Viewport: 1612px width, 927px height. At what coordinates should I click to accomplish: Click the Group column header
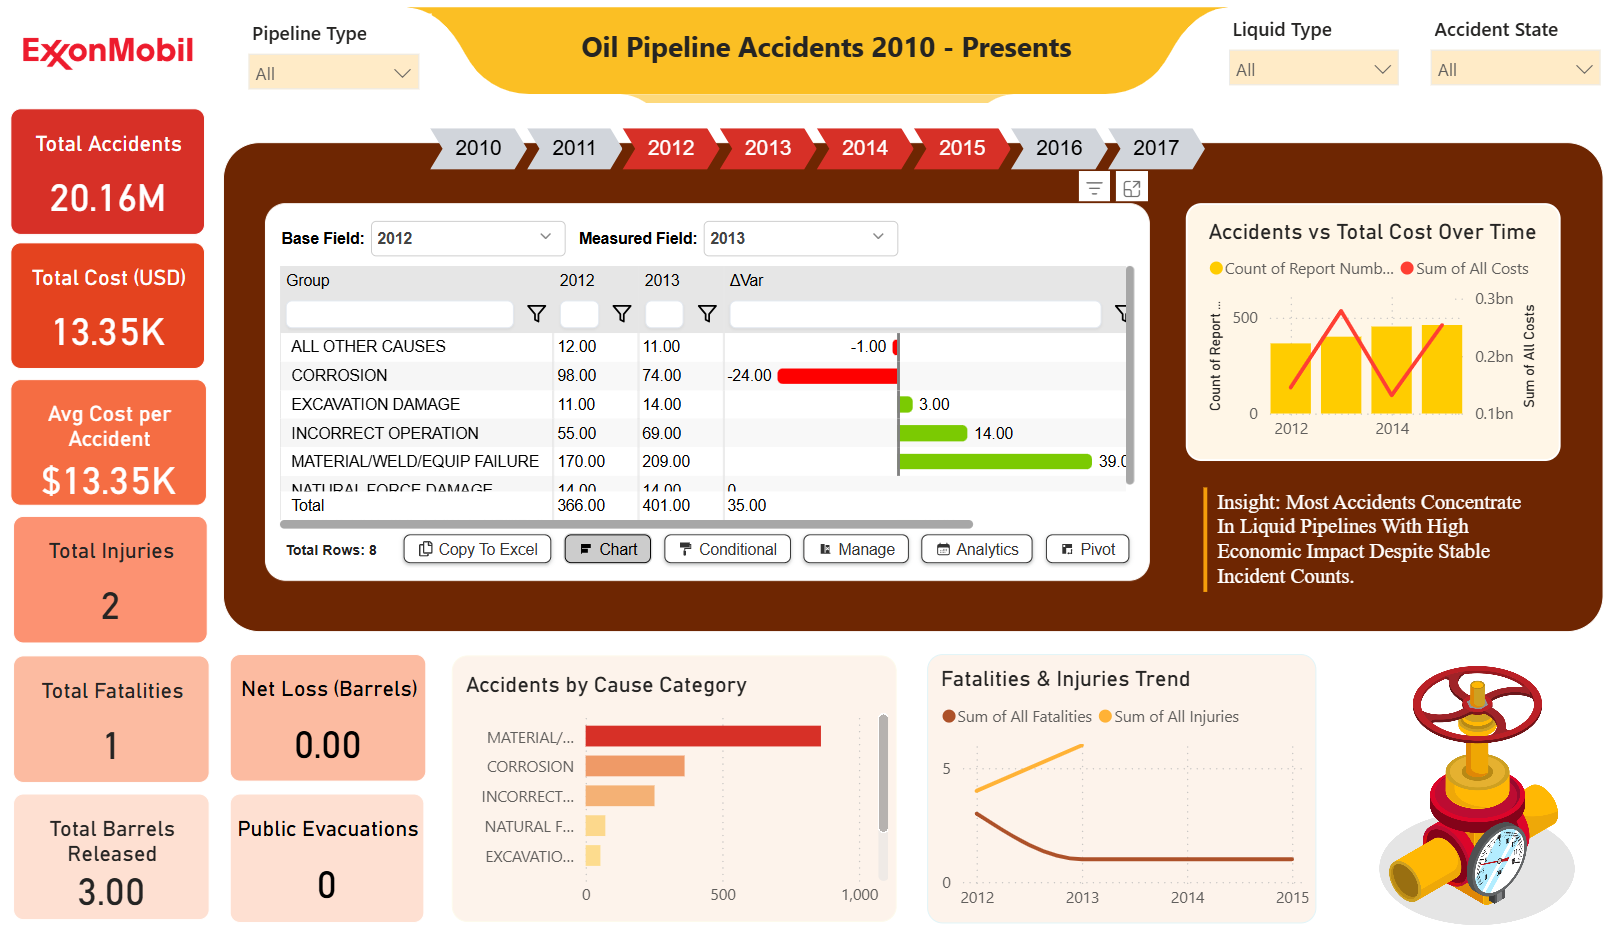tap(308, 281)
